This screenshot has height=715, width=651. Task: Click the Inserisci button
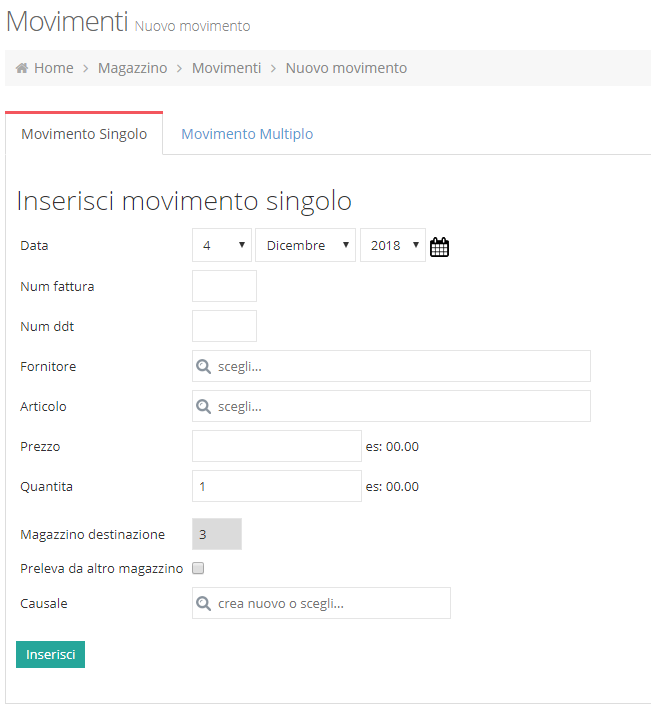point(51,654)
